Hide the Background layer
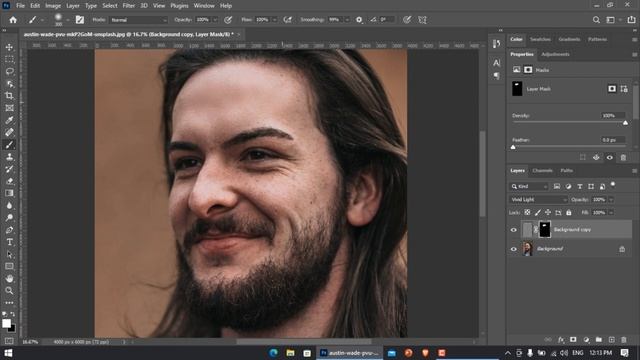Screen dimensions: 640x360 pyautogui.click(x=514, y=249)
